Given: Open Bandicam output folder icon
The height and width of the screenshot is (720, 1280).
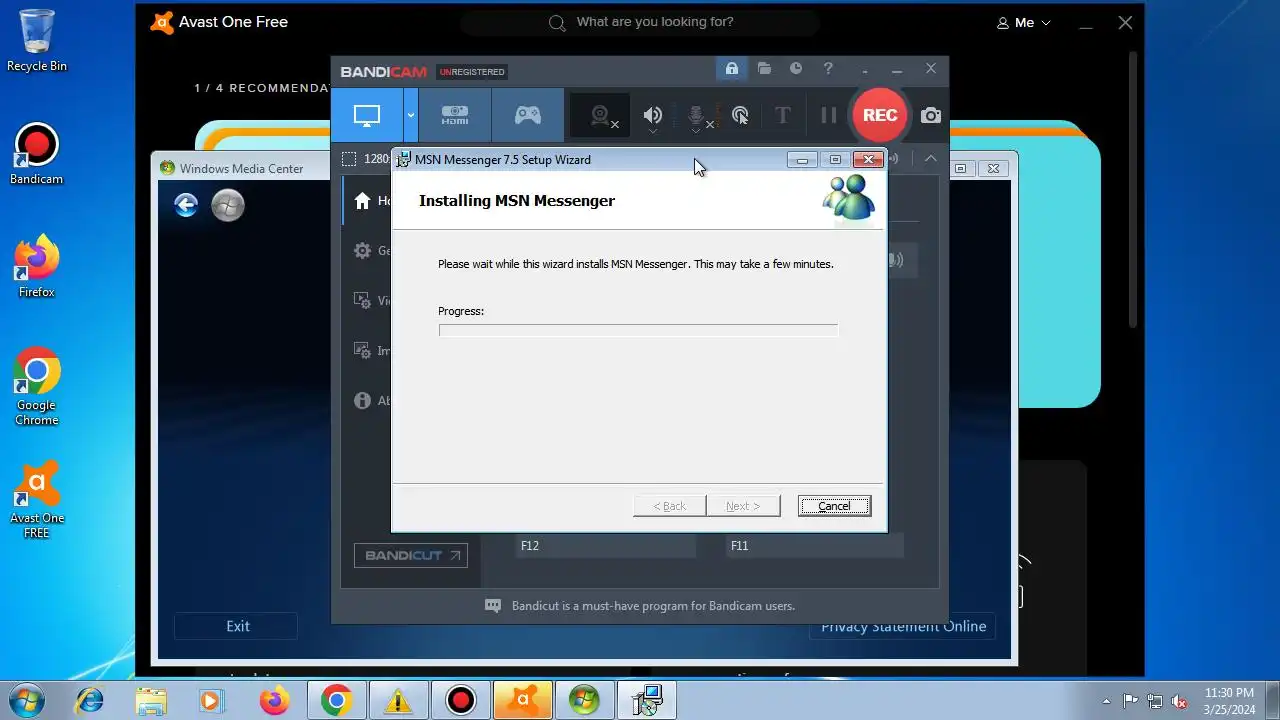Looking at the screenshot, I should point(764,69).
